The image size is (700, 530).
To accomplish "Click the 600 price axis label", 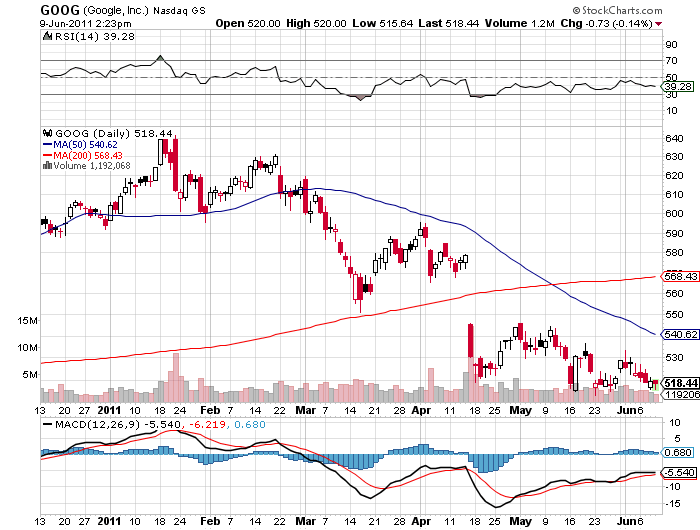I will pyautogui.click(x=674, y=213).
